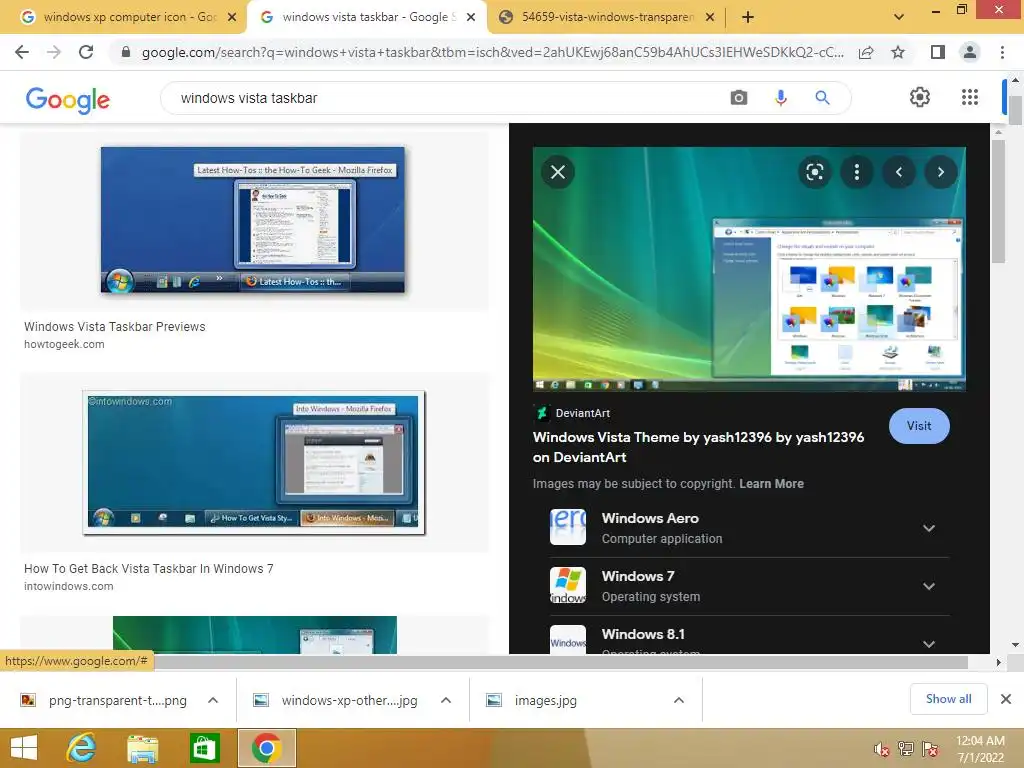The width and height of the screenshot is (1024, 768).
Task: Open options for images.jpg download
Action: (x=679, y=700)
